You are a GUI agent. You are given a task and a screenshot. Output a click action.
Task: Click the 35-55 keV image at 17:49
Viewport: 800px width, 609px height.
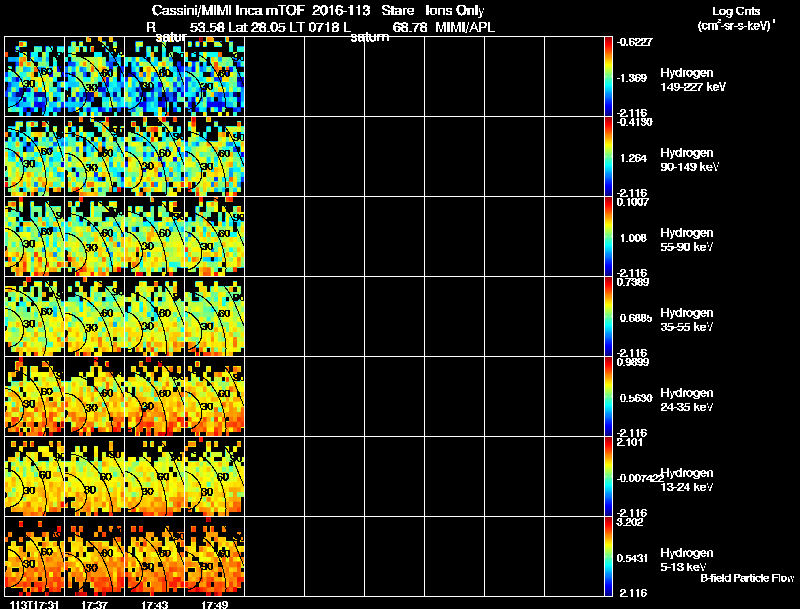[x=215, y=317]
